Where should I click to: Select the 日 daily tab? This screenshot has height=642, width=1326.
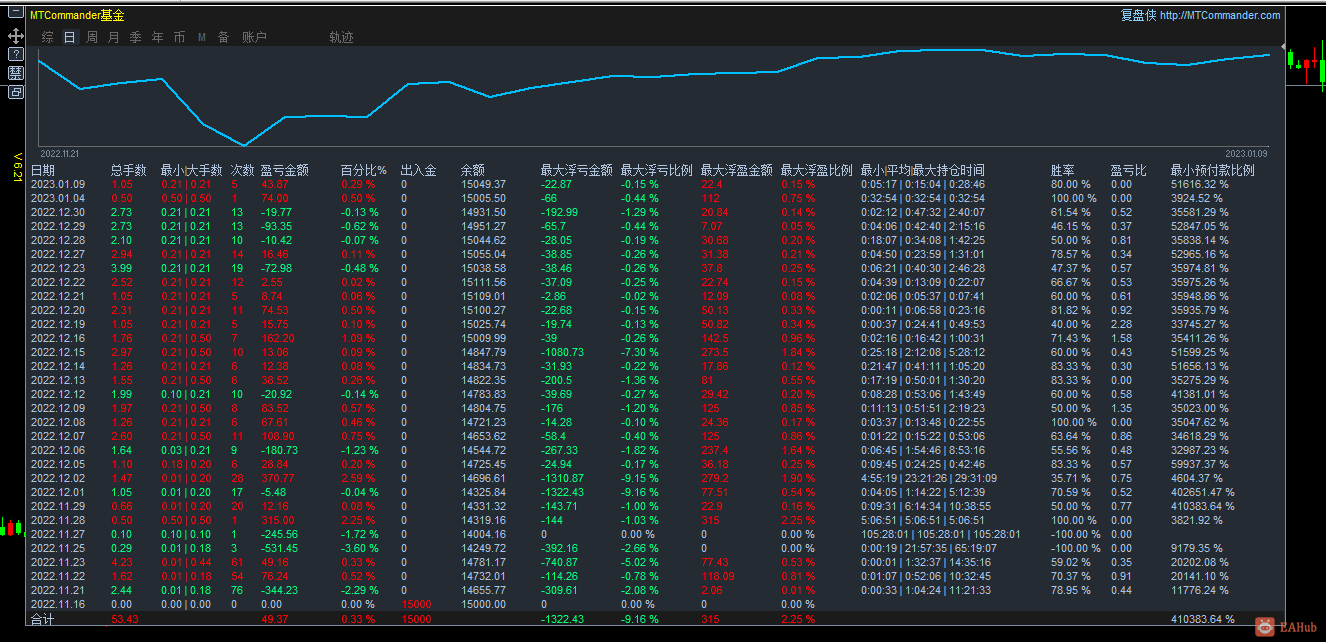pos(69,37)
